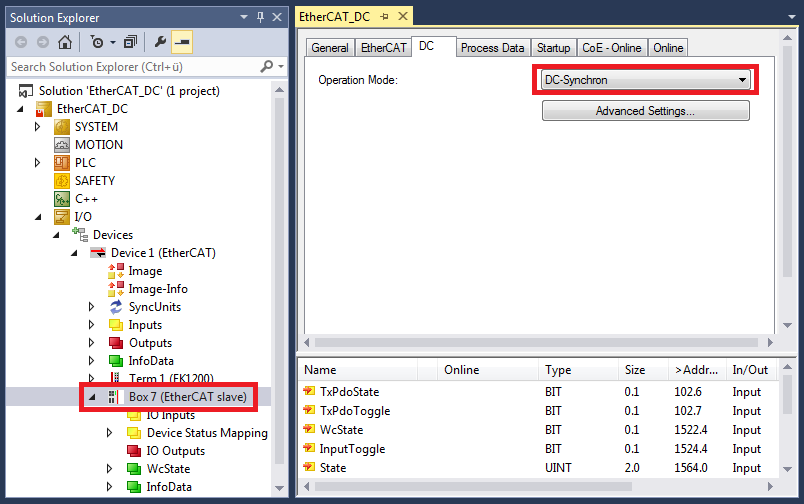Sort by the Type column header
The width and height of the screenshot is (804, 504).
point(577,370)
